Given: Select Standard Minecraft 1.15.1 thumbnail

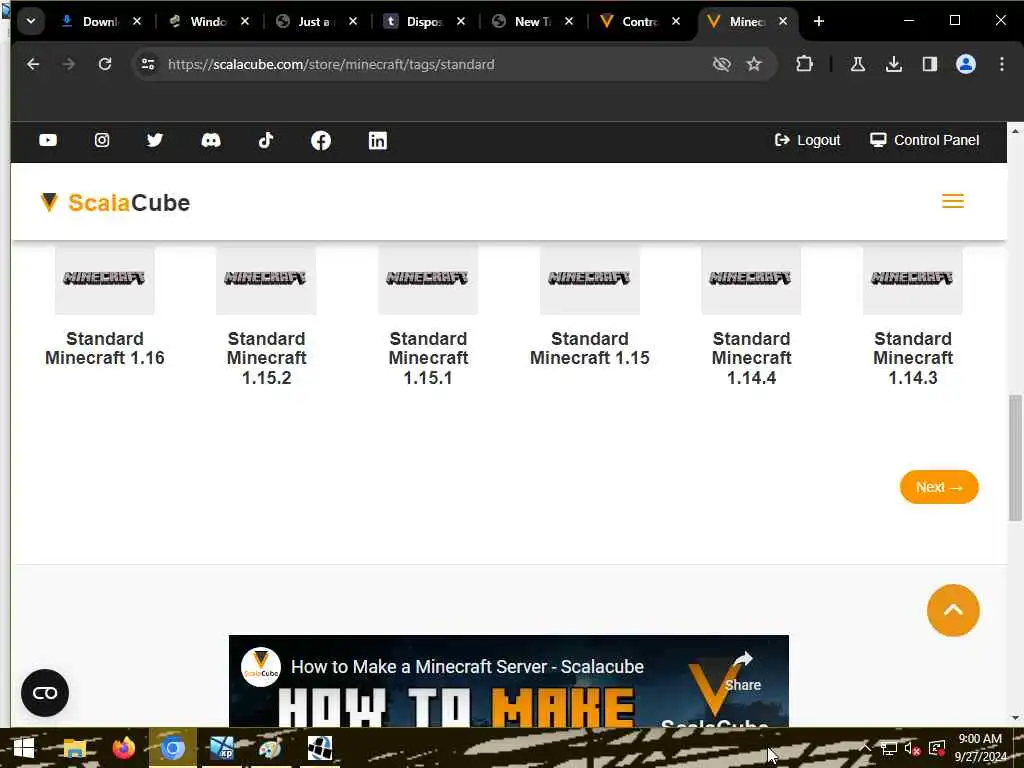Looking at the screenshot, I should [428, 280].
